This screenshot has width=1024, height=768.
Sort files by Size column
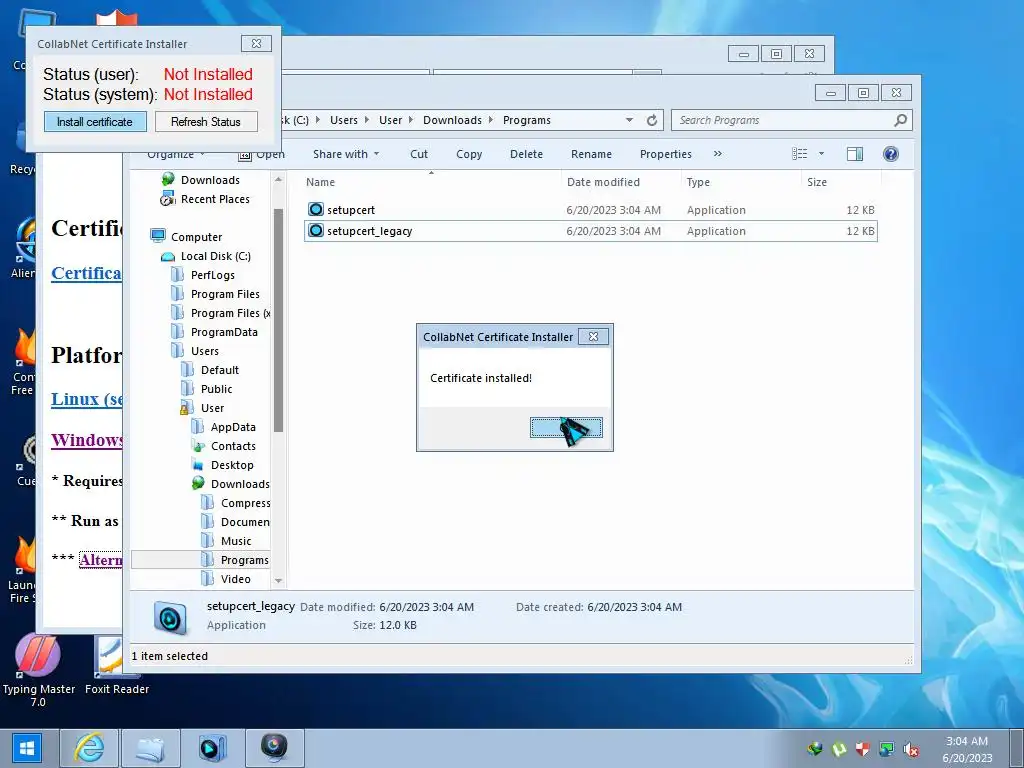(x=840, y=182)
